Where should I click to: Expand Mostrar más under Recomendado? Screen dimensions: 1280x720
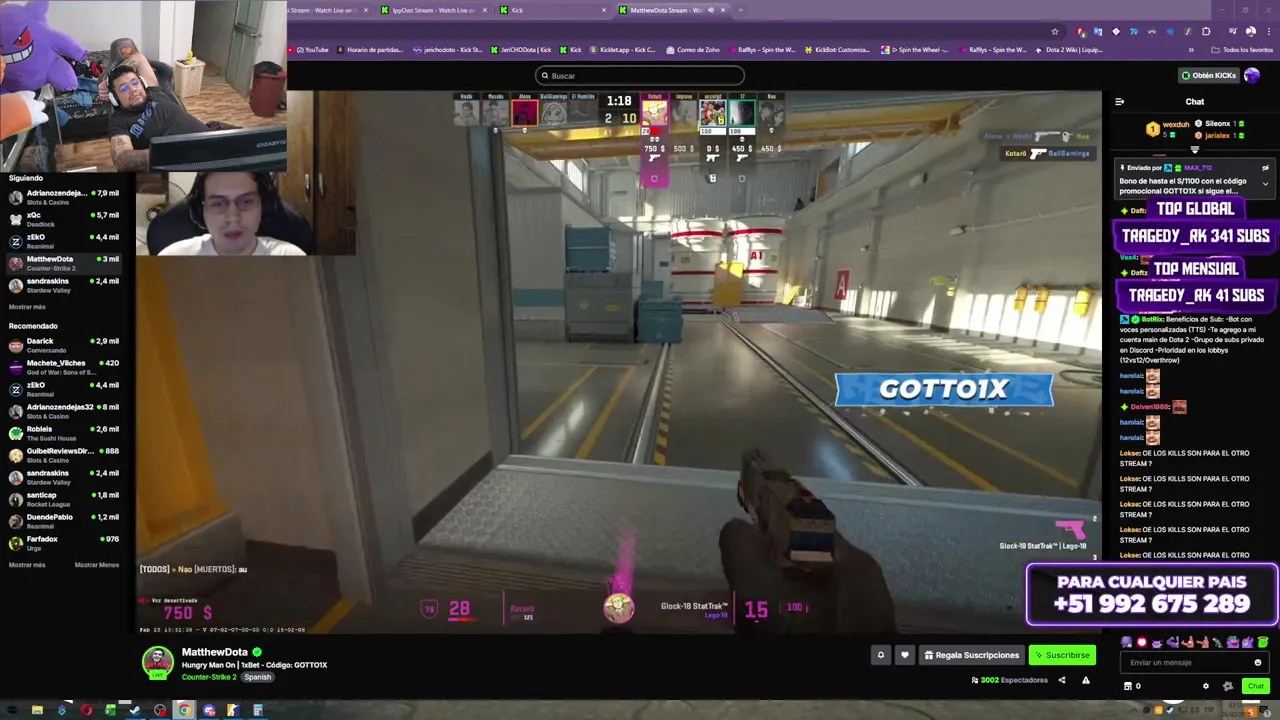click(x=27, y=565)
